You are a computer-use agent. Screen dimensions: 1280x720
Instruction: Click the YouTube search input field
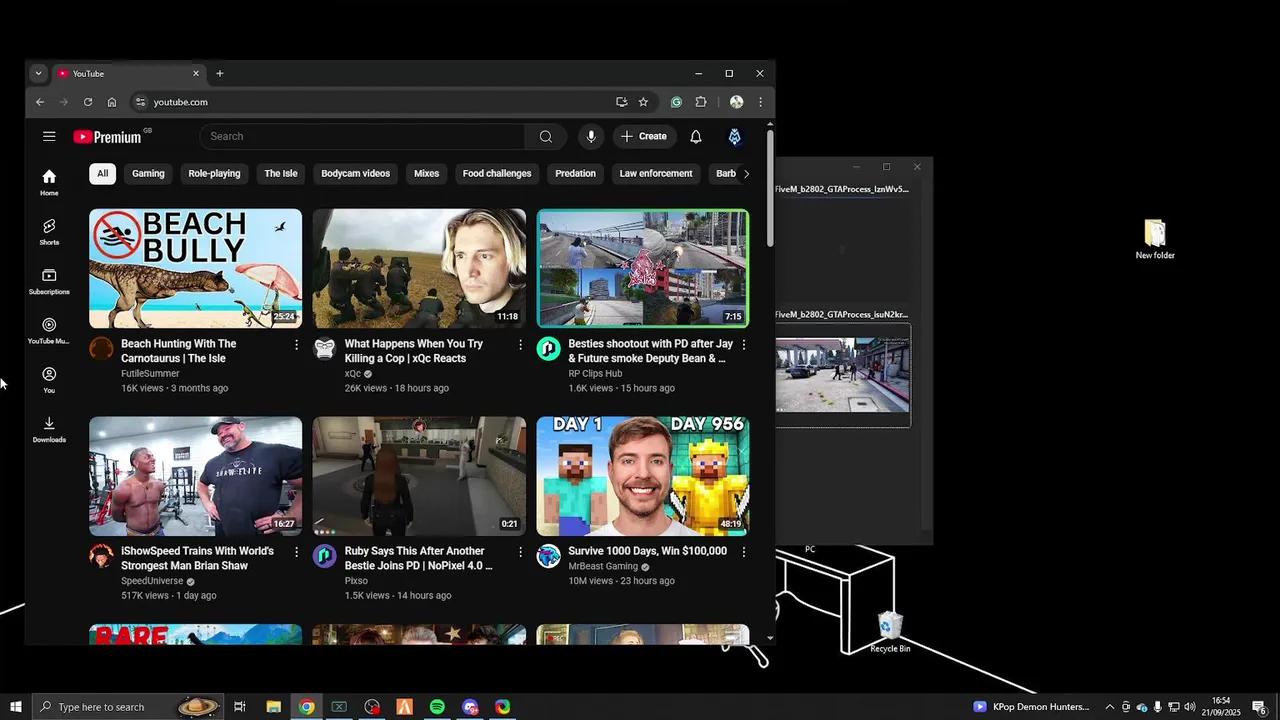pos(363,136)
